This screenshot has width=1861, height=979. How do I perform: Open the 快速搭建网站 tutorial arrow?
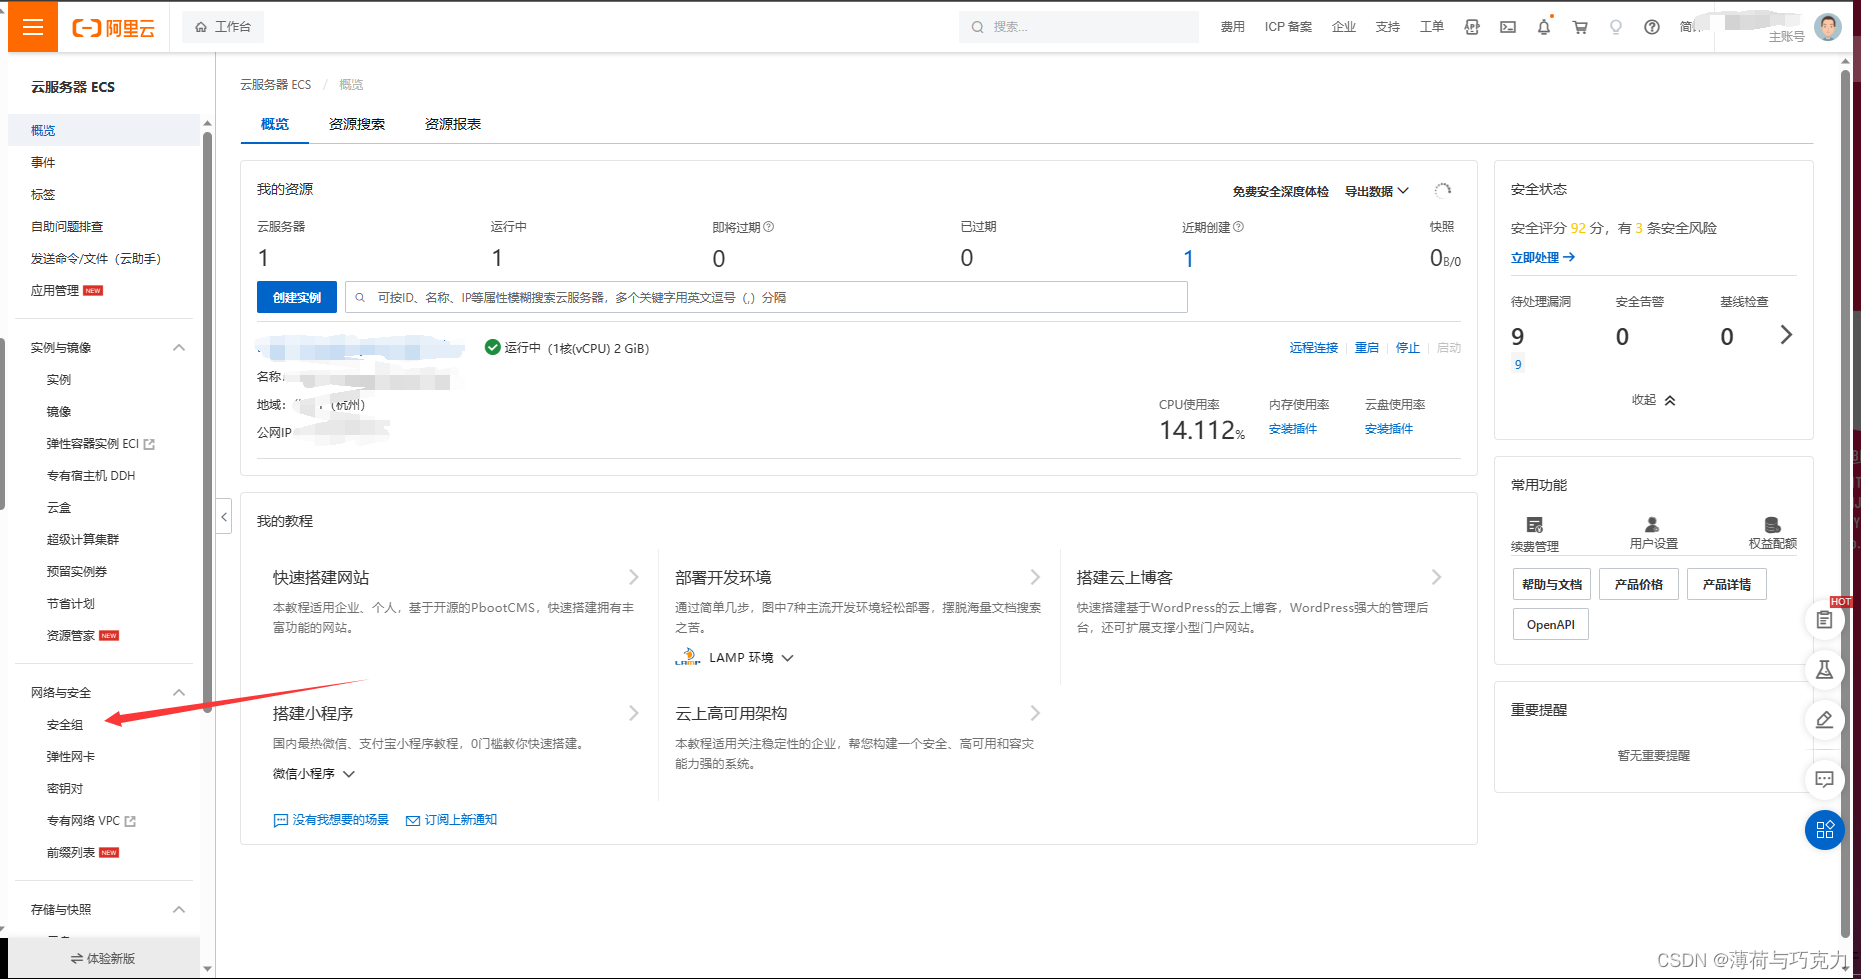(634, 577)
